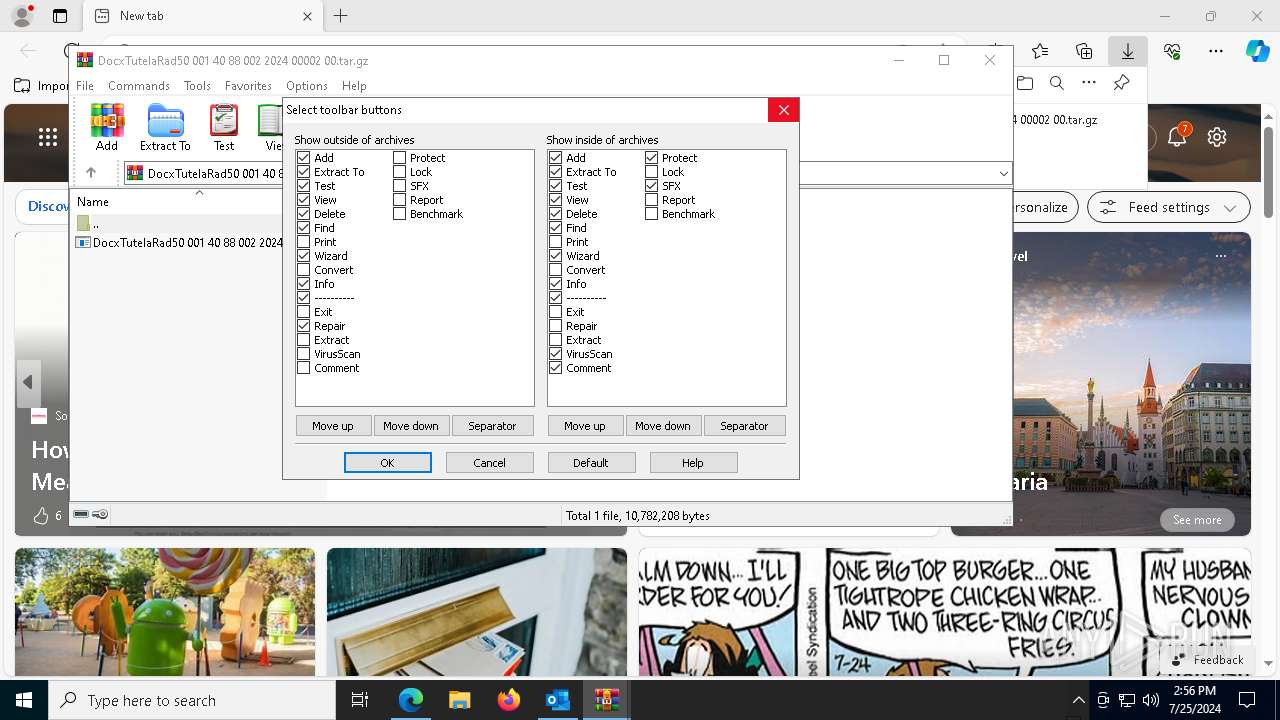Click the Name column header
The width and height of the screenshot is (1280, 720).
93,202
